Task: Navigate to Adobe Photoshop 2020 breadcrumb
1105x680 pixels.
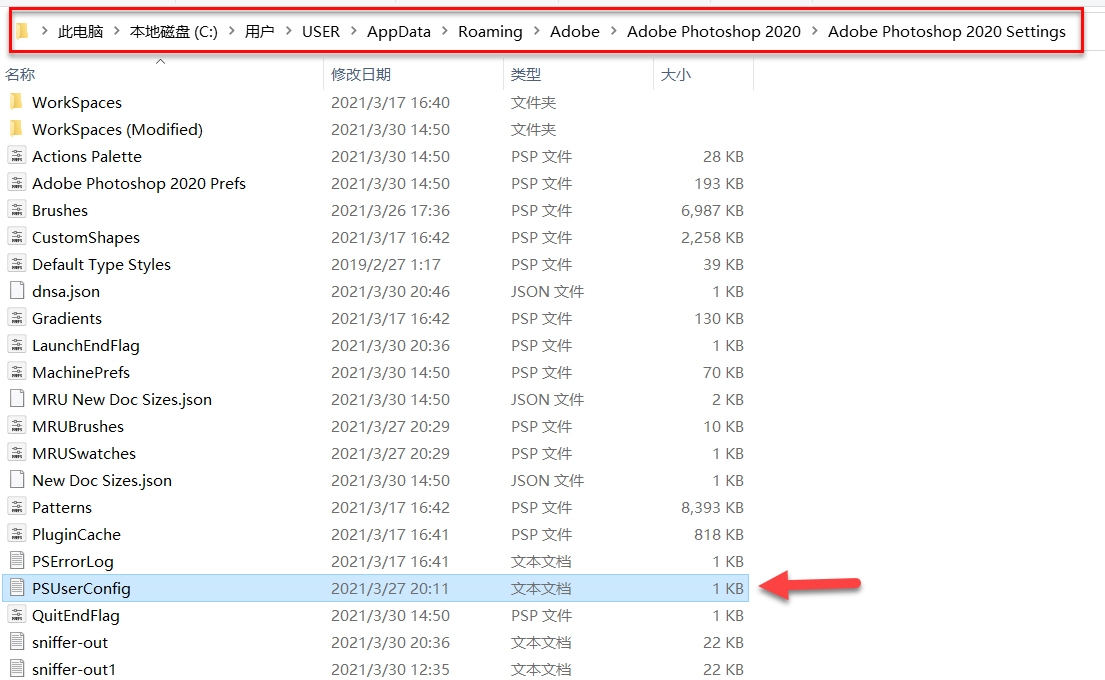Action: [x=713, y=32]
